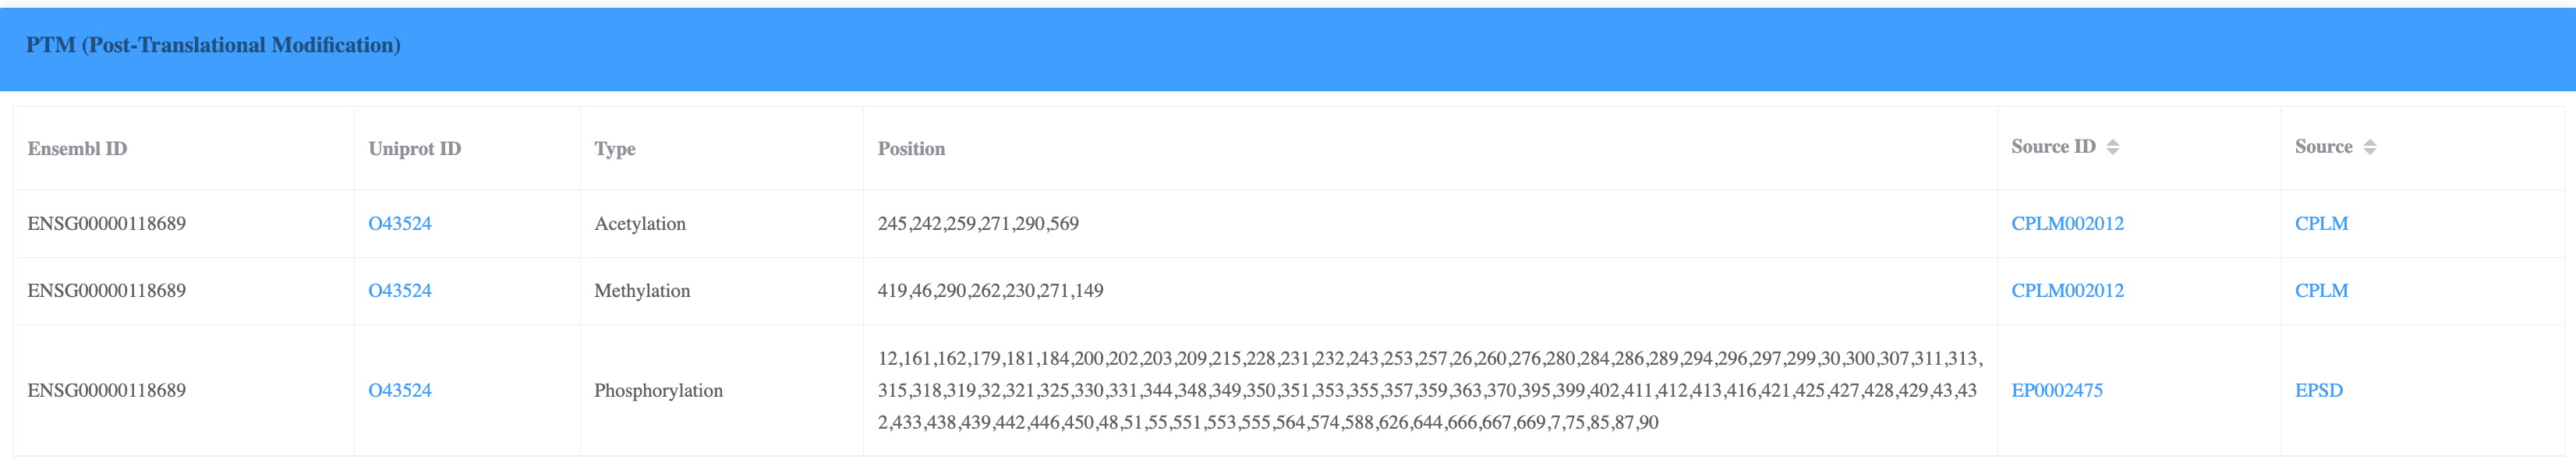Select the Type column header
This screenshot has width=2576, height=463.
click(615, 149)
